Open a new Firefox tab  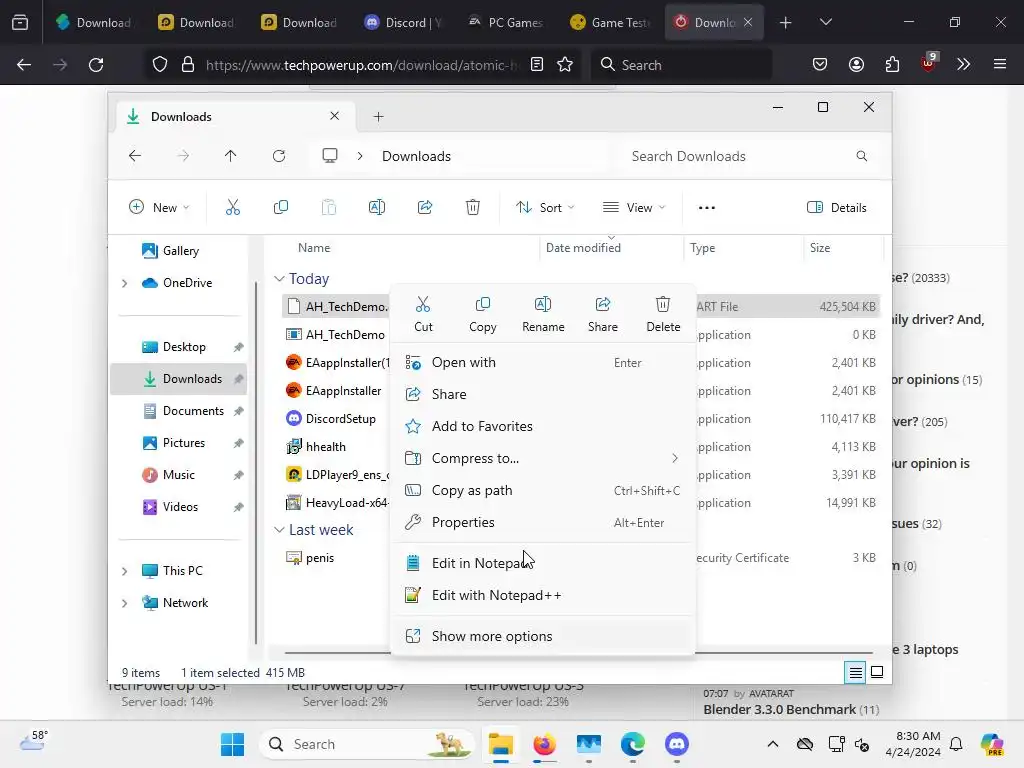click(x=786, y=22)
